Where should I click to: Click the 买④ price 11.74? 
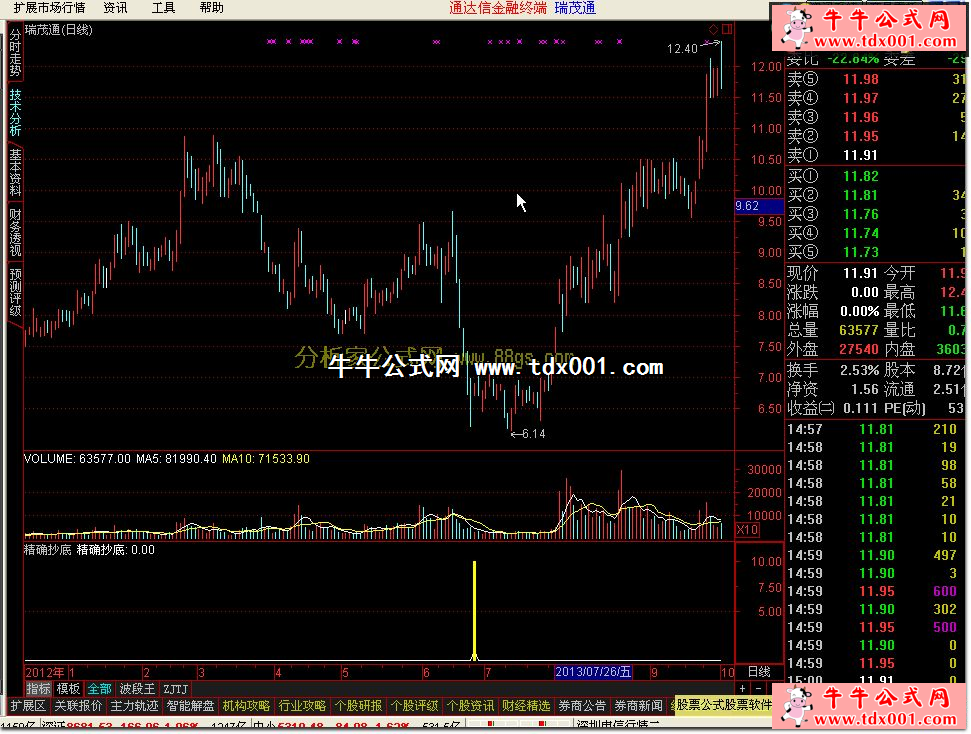click(x=861, y=234)
